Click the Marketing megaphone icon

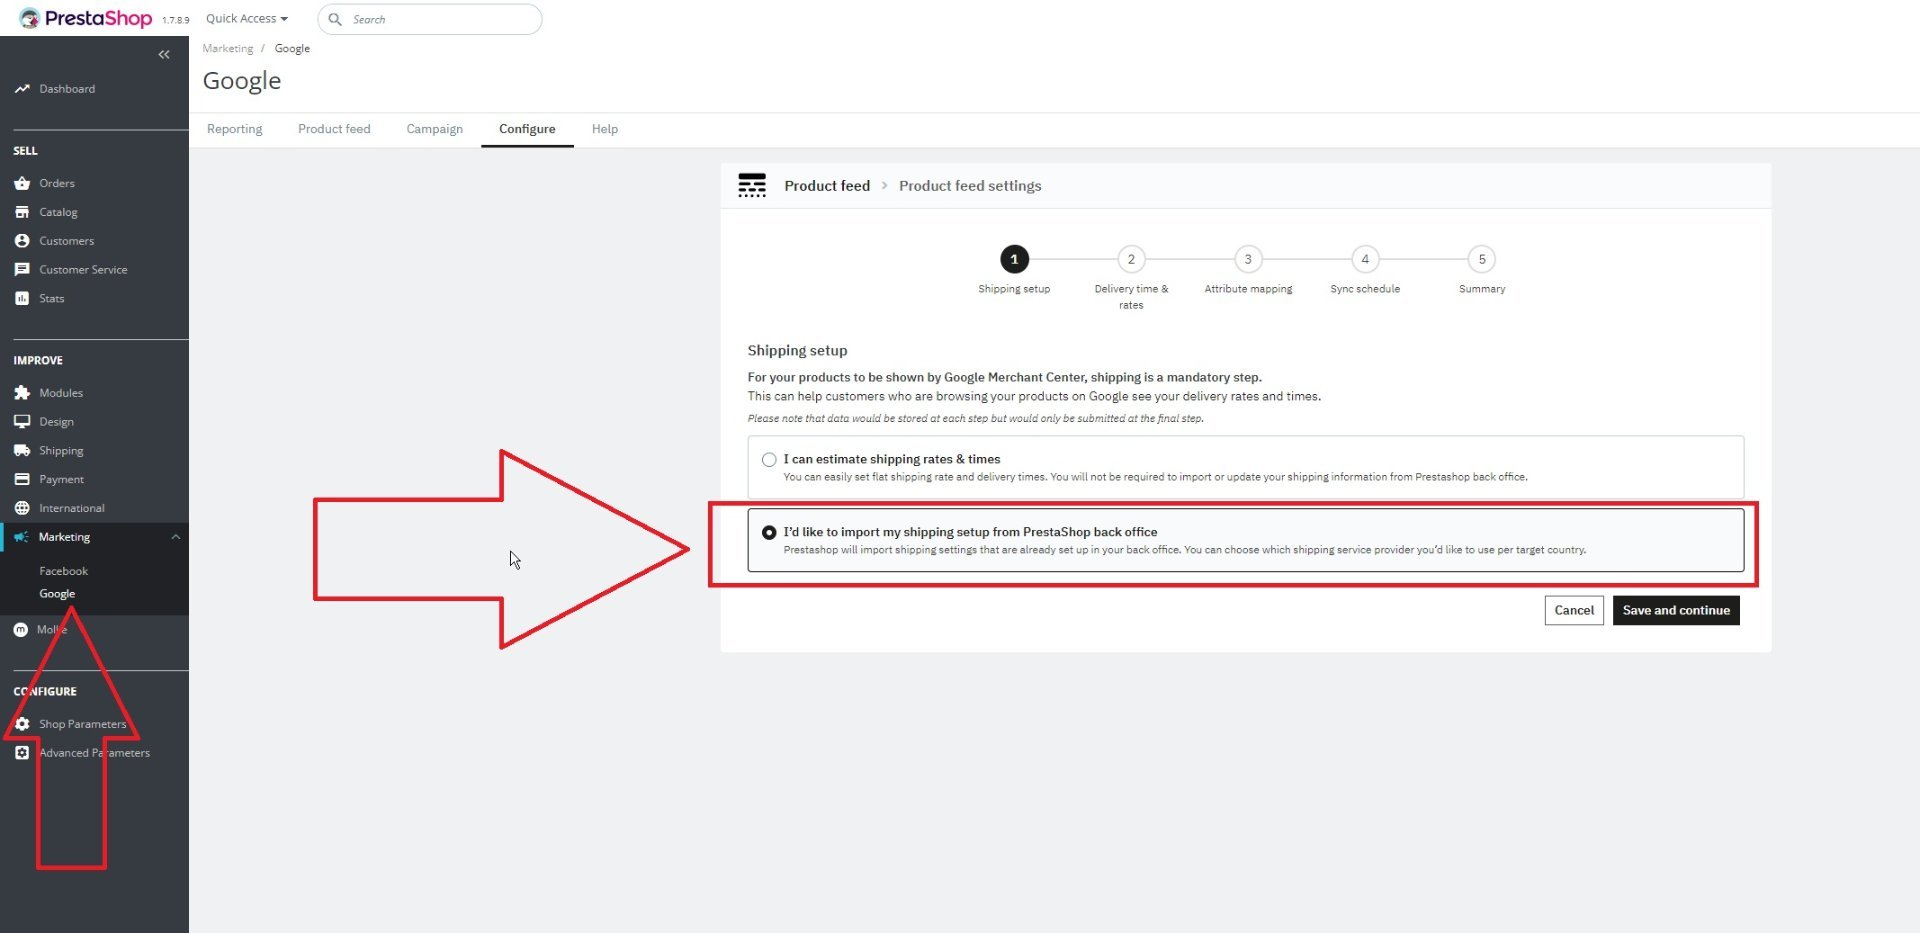21,537
